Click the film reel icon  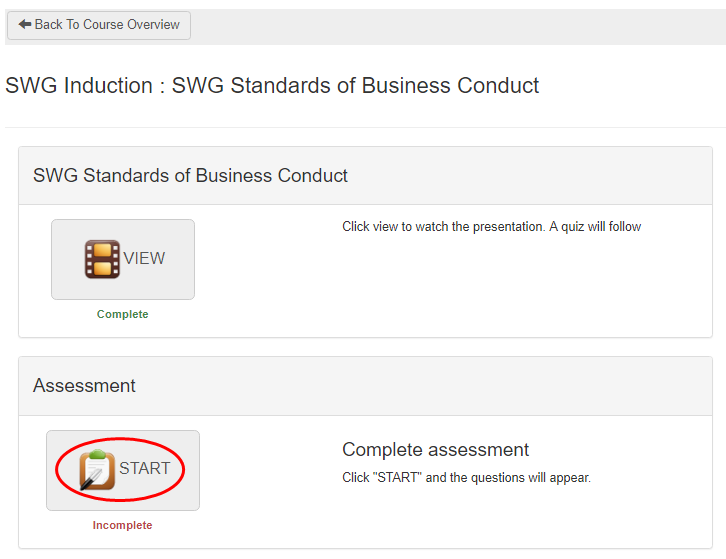[102, 259]
